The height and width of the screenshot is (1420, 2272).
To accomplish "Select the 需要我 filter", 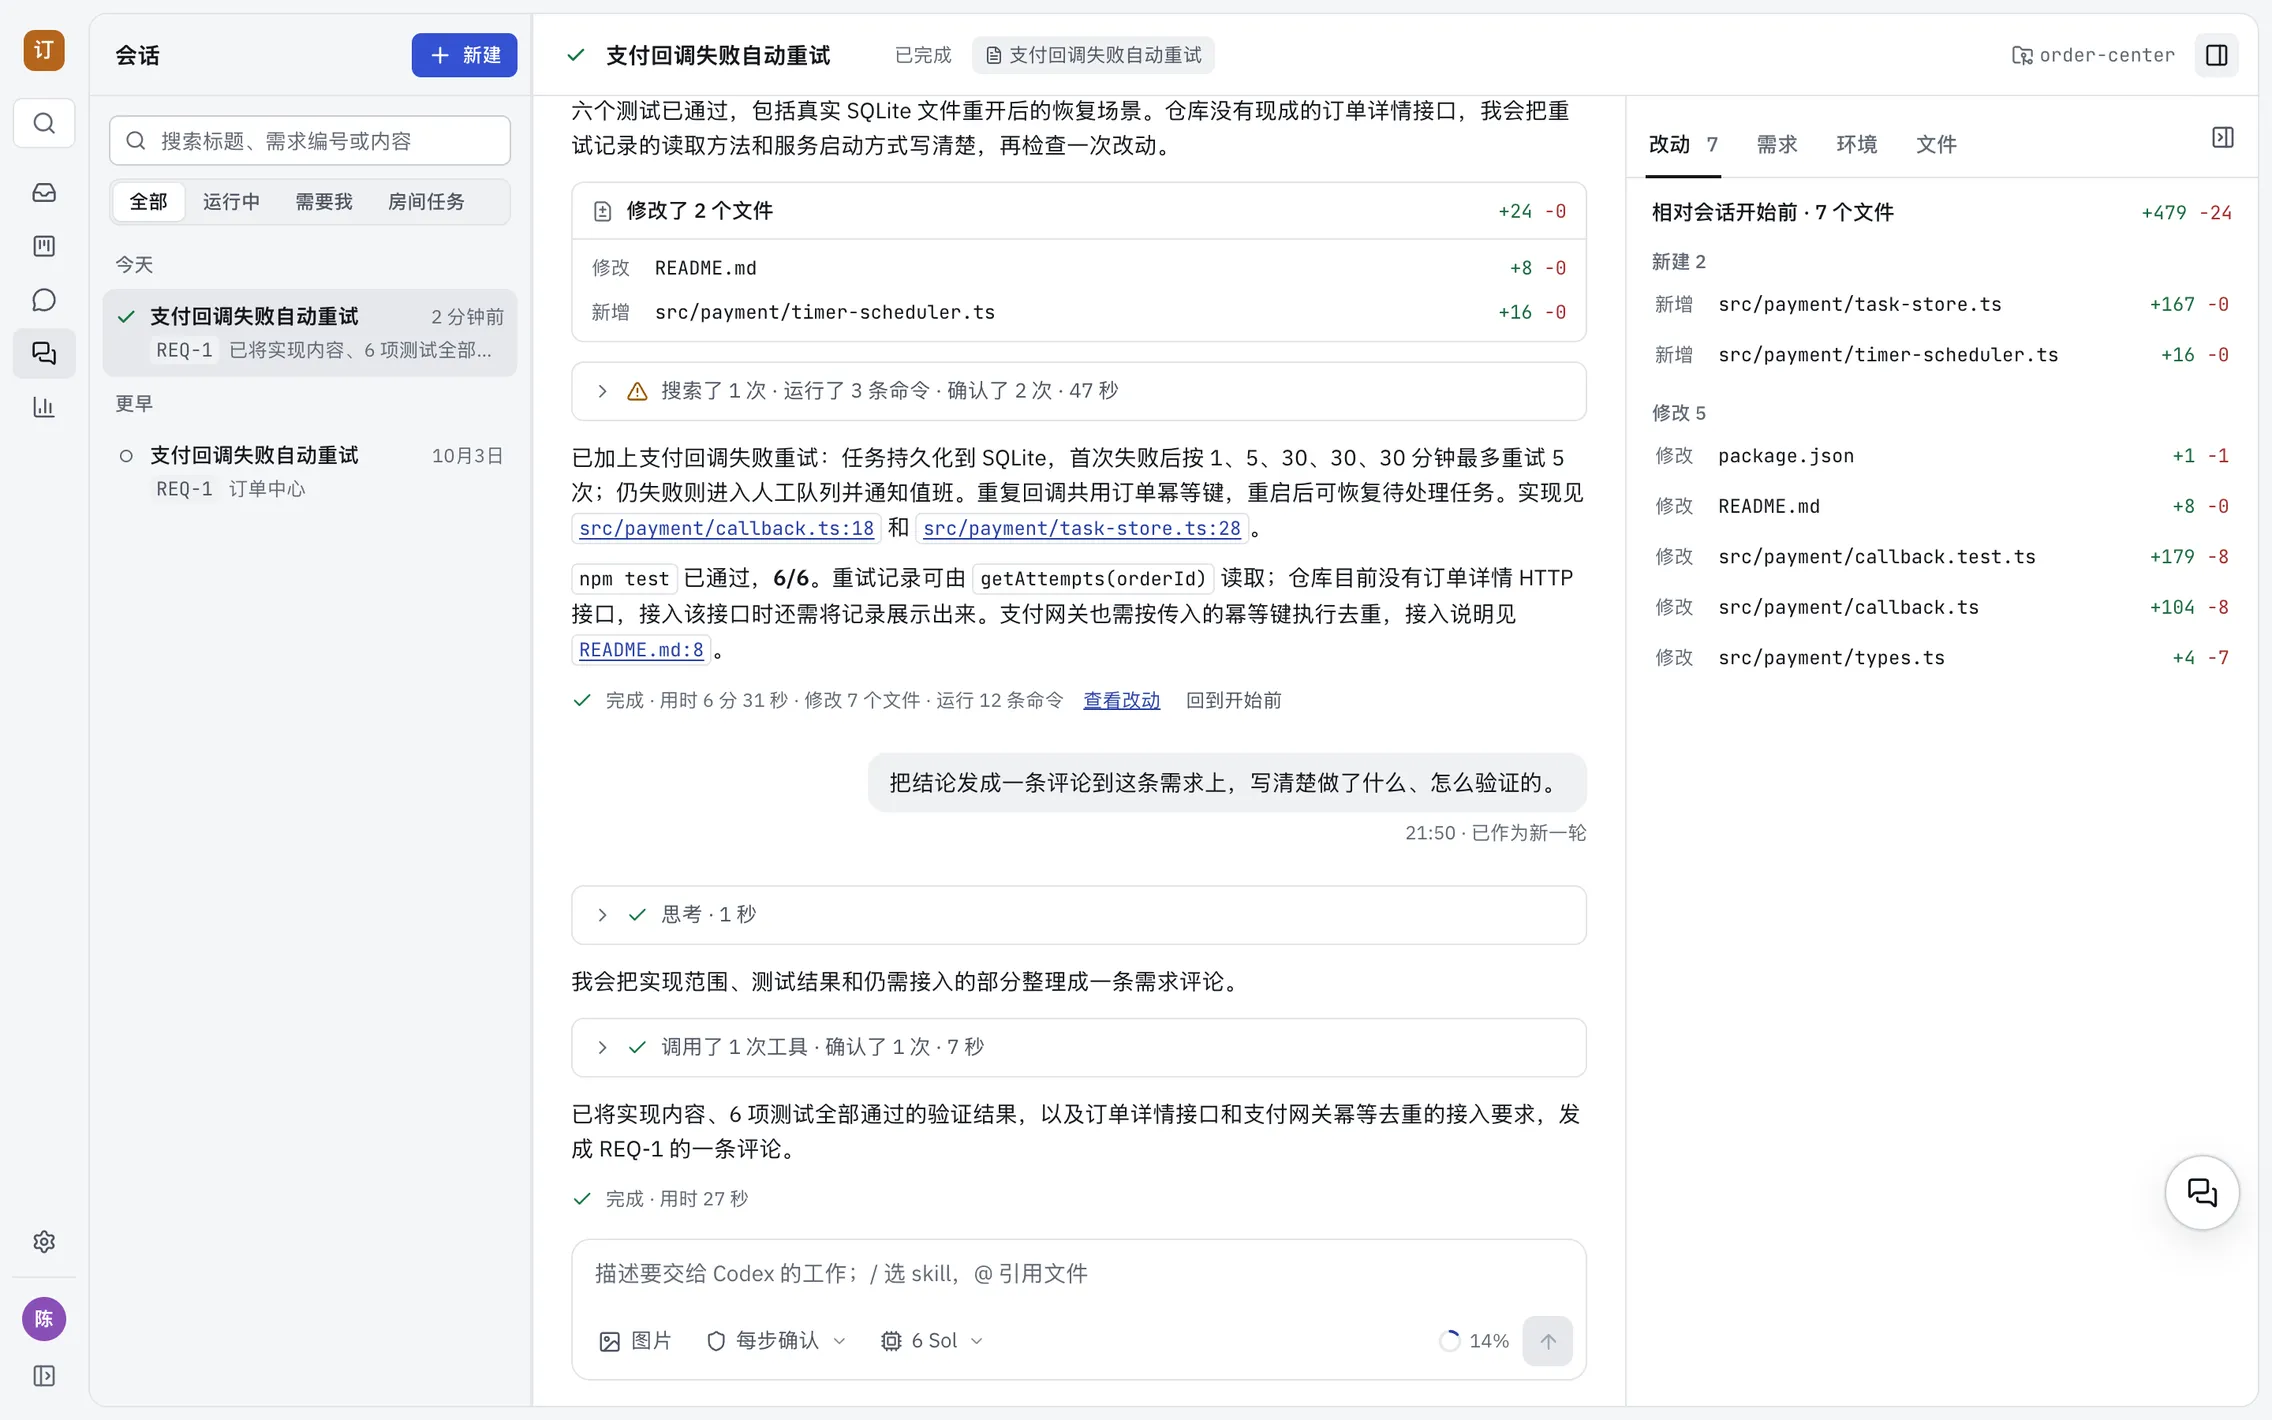I will [x=323, y=202].
